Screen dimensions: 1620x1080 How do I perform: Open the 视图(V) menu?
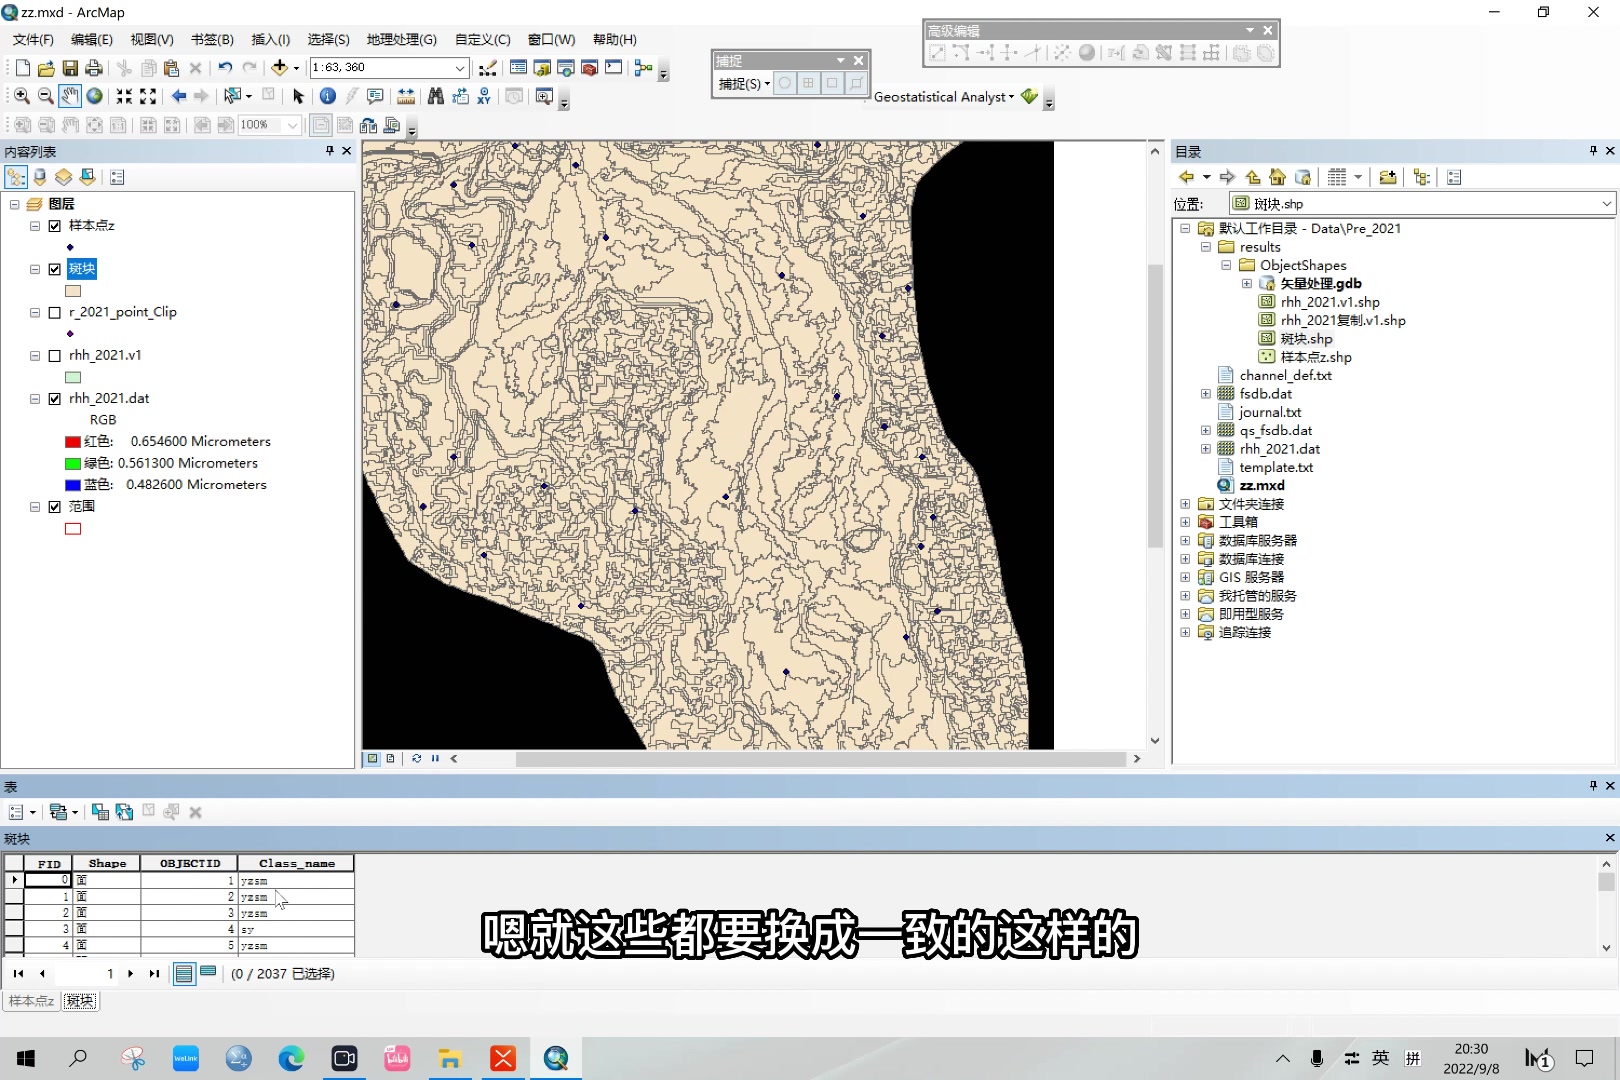152,40
